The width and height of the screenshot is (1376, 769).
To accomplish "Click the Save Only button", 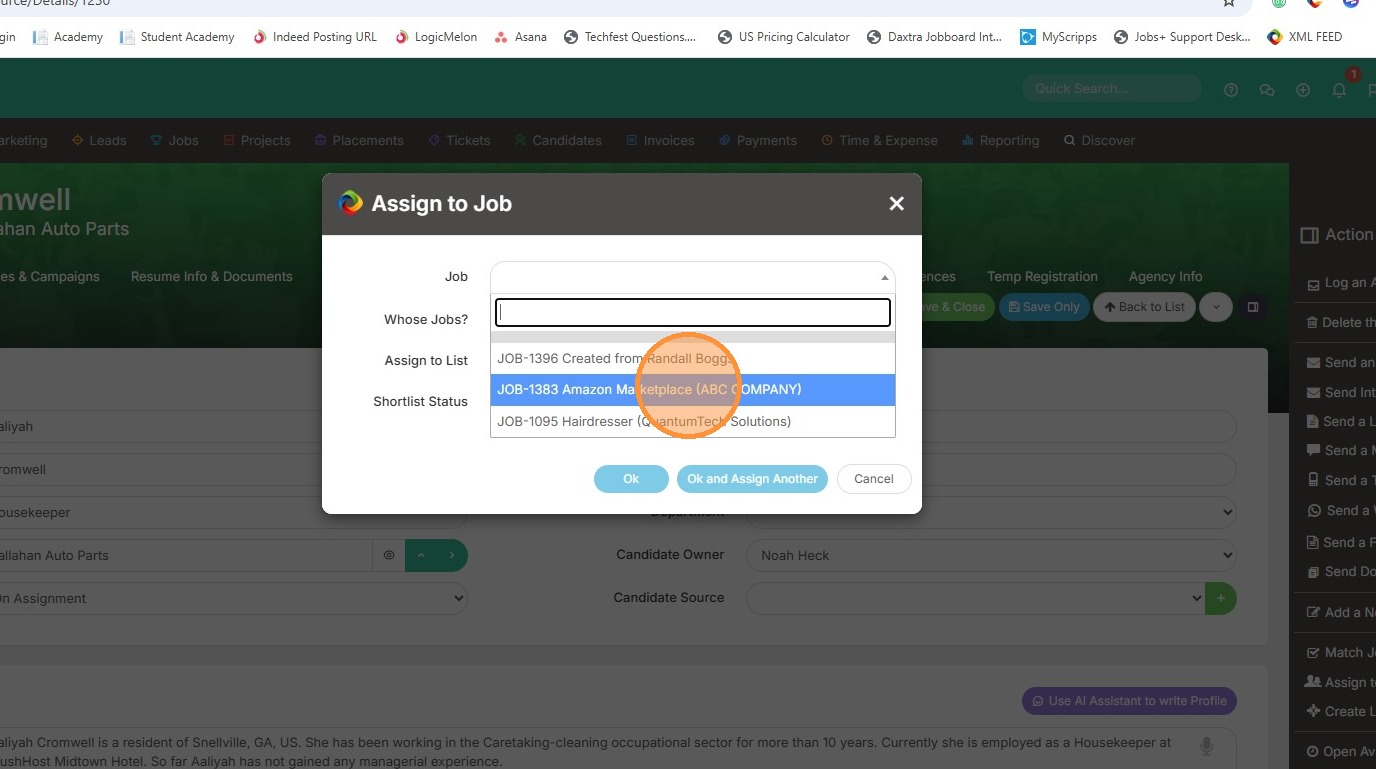I will [1044, 307].
